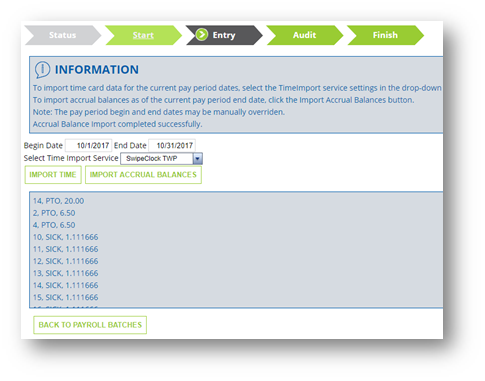
Task: Click the INFORMATION heading text
Action: 97,70
